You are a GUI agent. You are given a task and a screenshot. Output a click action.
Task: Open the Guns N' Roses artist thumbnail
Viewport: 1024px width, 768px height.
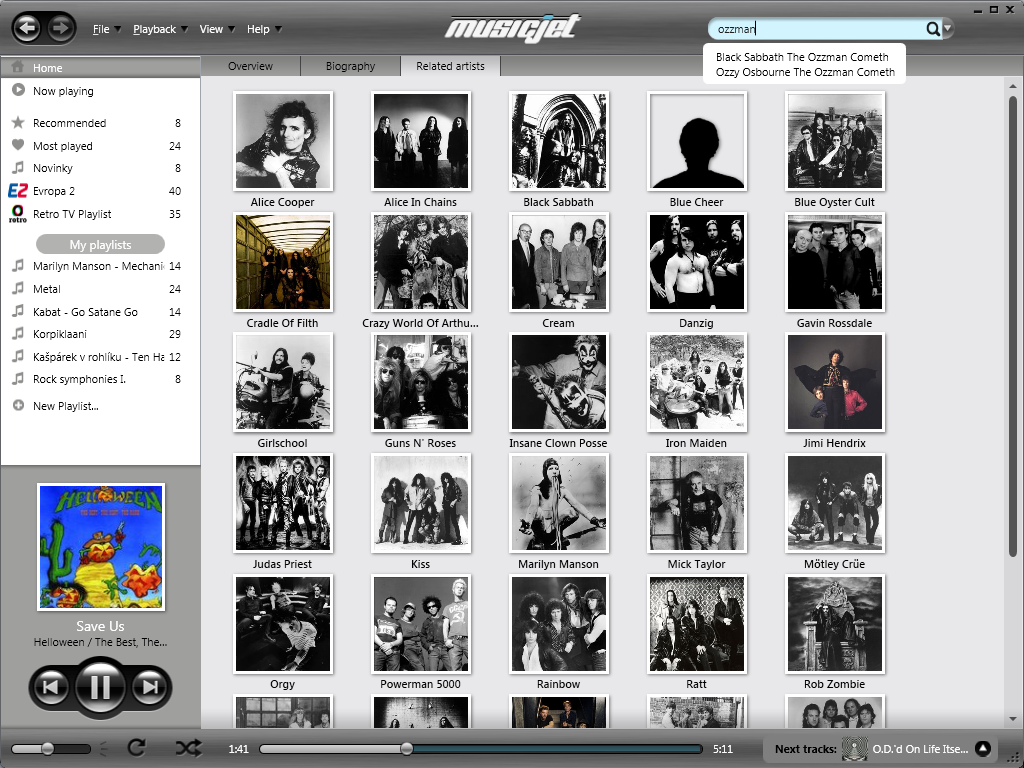click(x=421, y=382)
